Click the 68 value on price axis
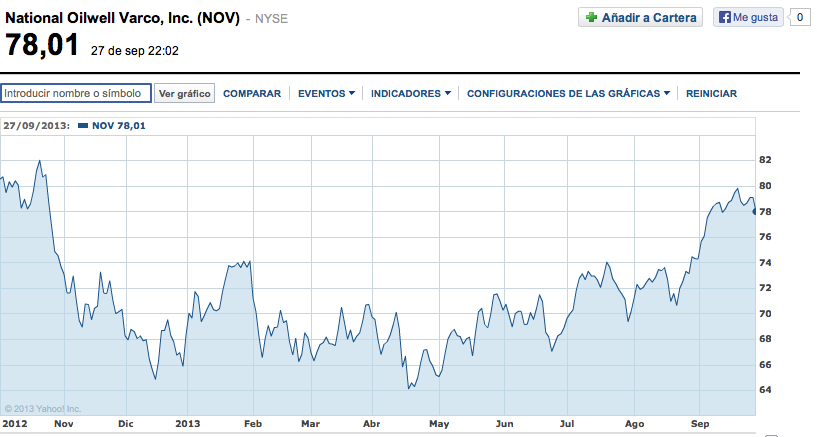Screen dimensions: 817x437 (765, 339)
